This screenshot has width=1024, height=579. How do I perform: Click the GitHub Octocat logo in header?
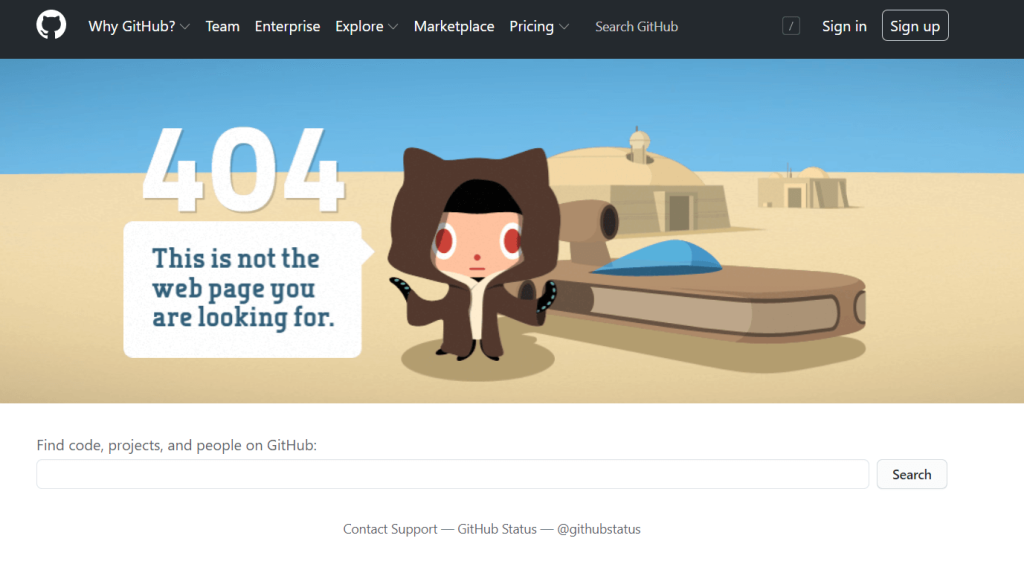[x=51, y=26]
